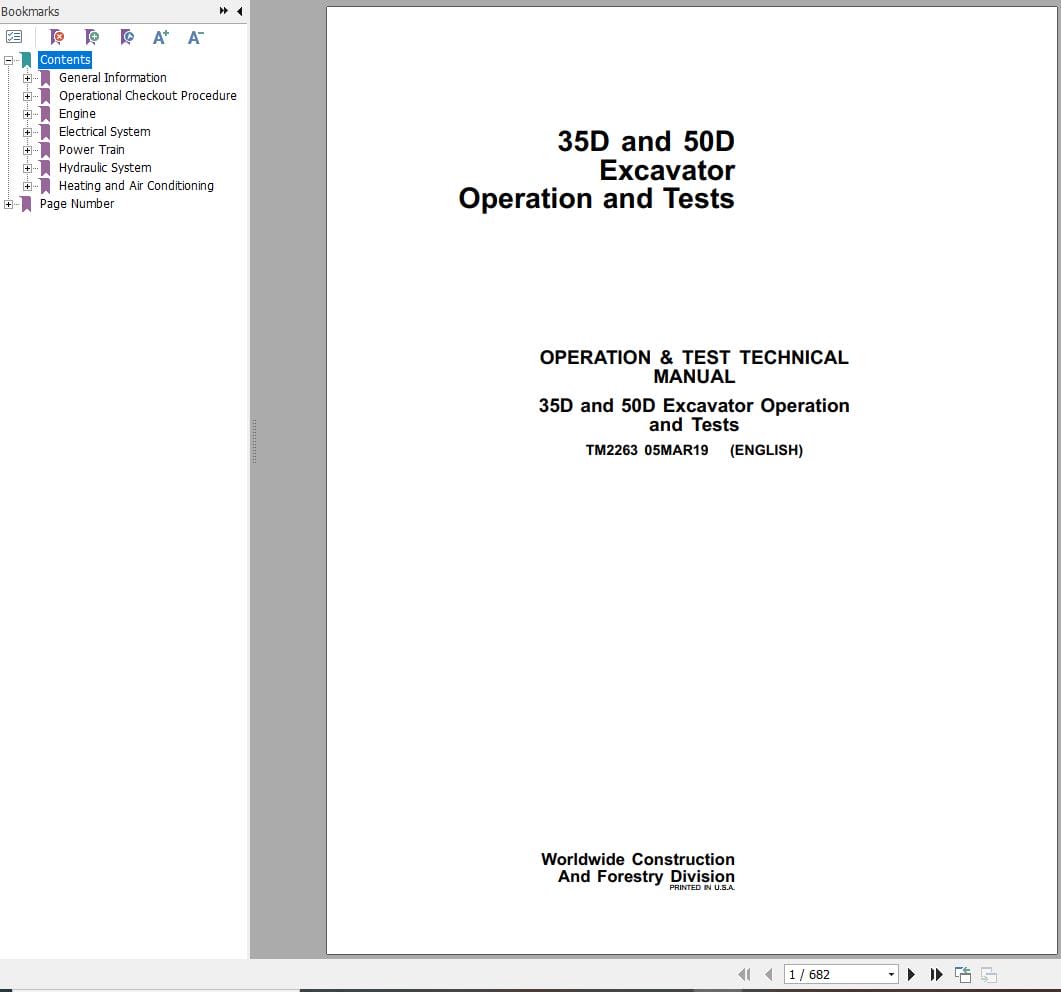1061x992 pixels.
Task: Open the General Information bookmark
Action: pyautogui.click(x=112, y=78)
